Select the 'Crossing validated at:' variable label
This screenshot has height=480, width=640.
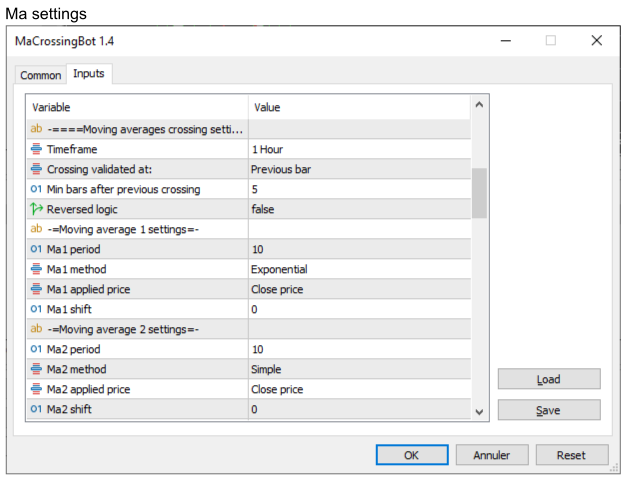(x=100, y=169)
